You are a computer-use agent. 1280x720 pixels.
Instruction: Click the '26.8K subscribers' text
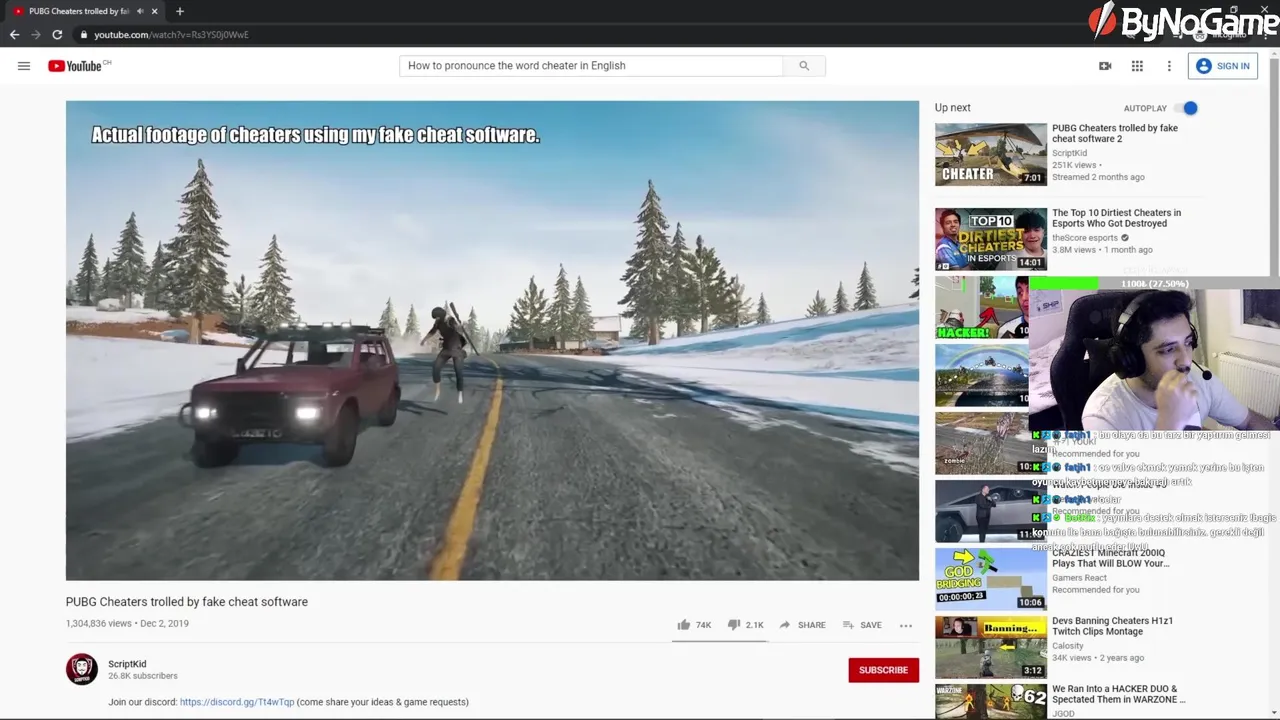click(143, 677)
